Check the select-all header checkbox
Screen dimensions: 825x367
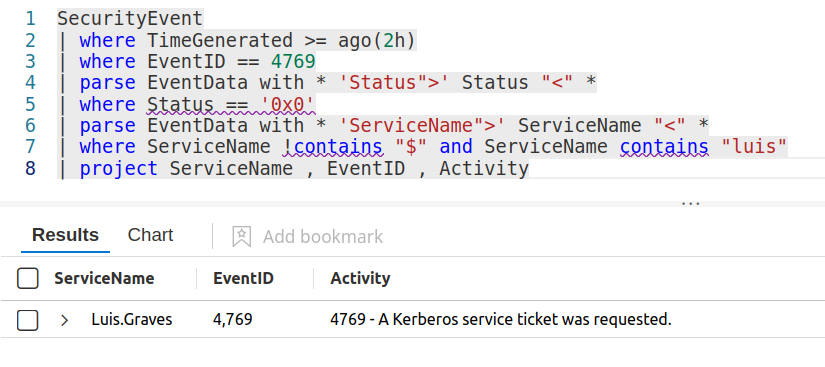click(27, 278)
